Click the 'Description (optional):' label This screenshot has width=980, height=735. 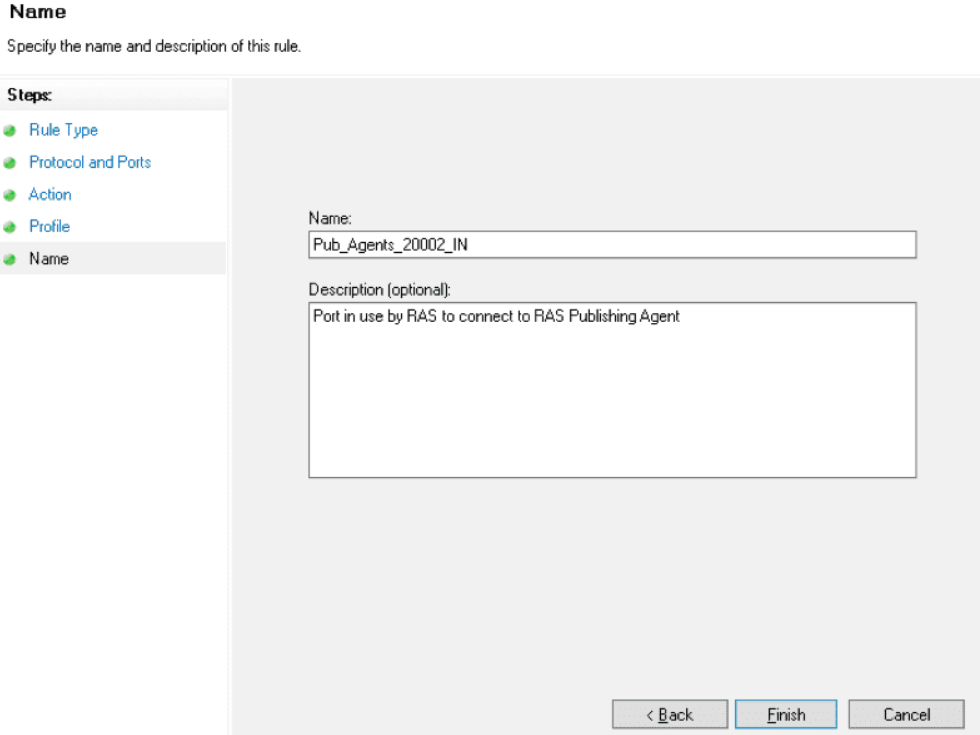coord(379,290)
